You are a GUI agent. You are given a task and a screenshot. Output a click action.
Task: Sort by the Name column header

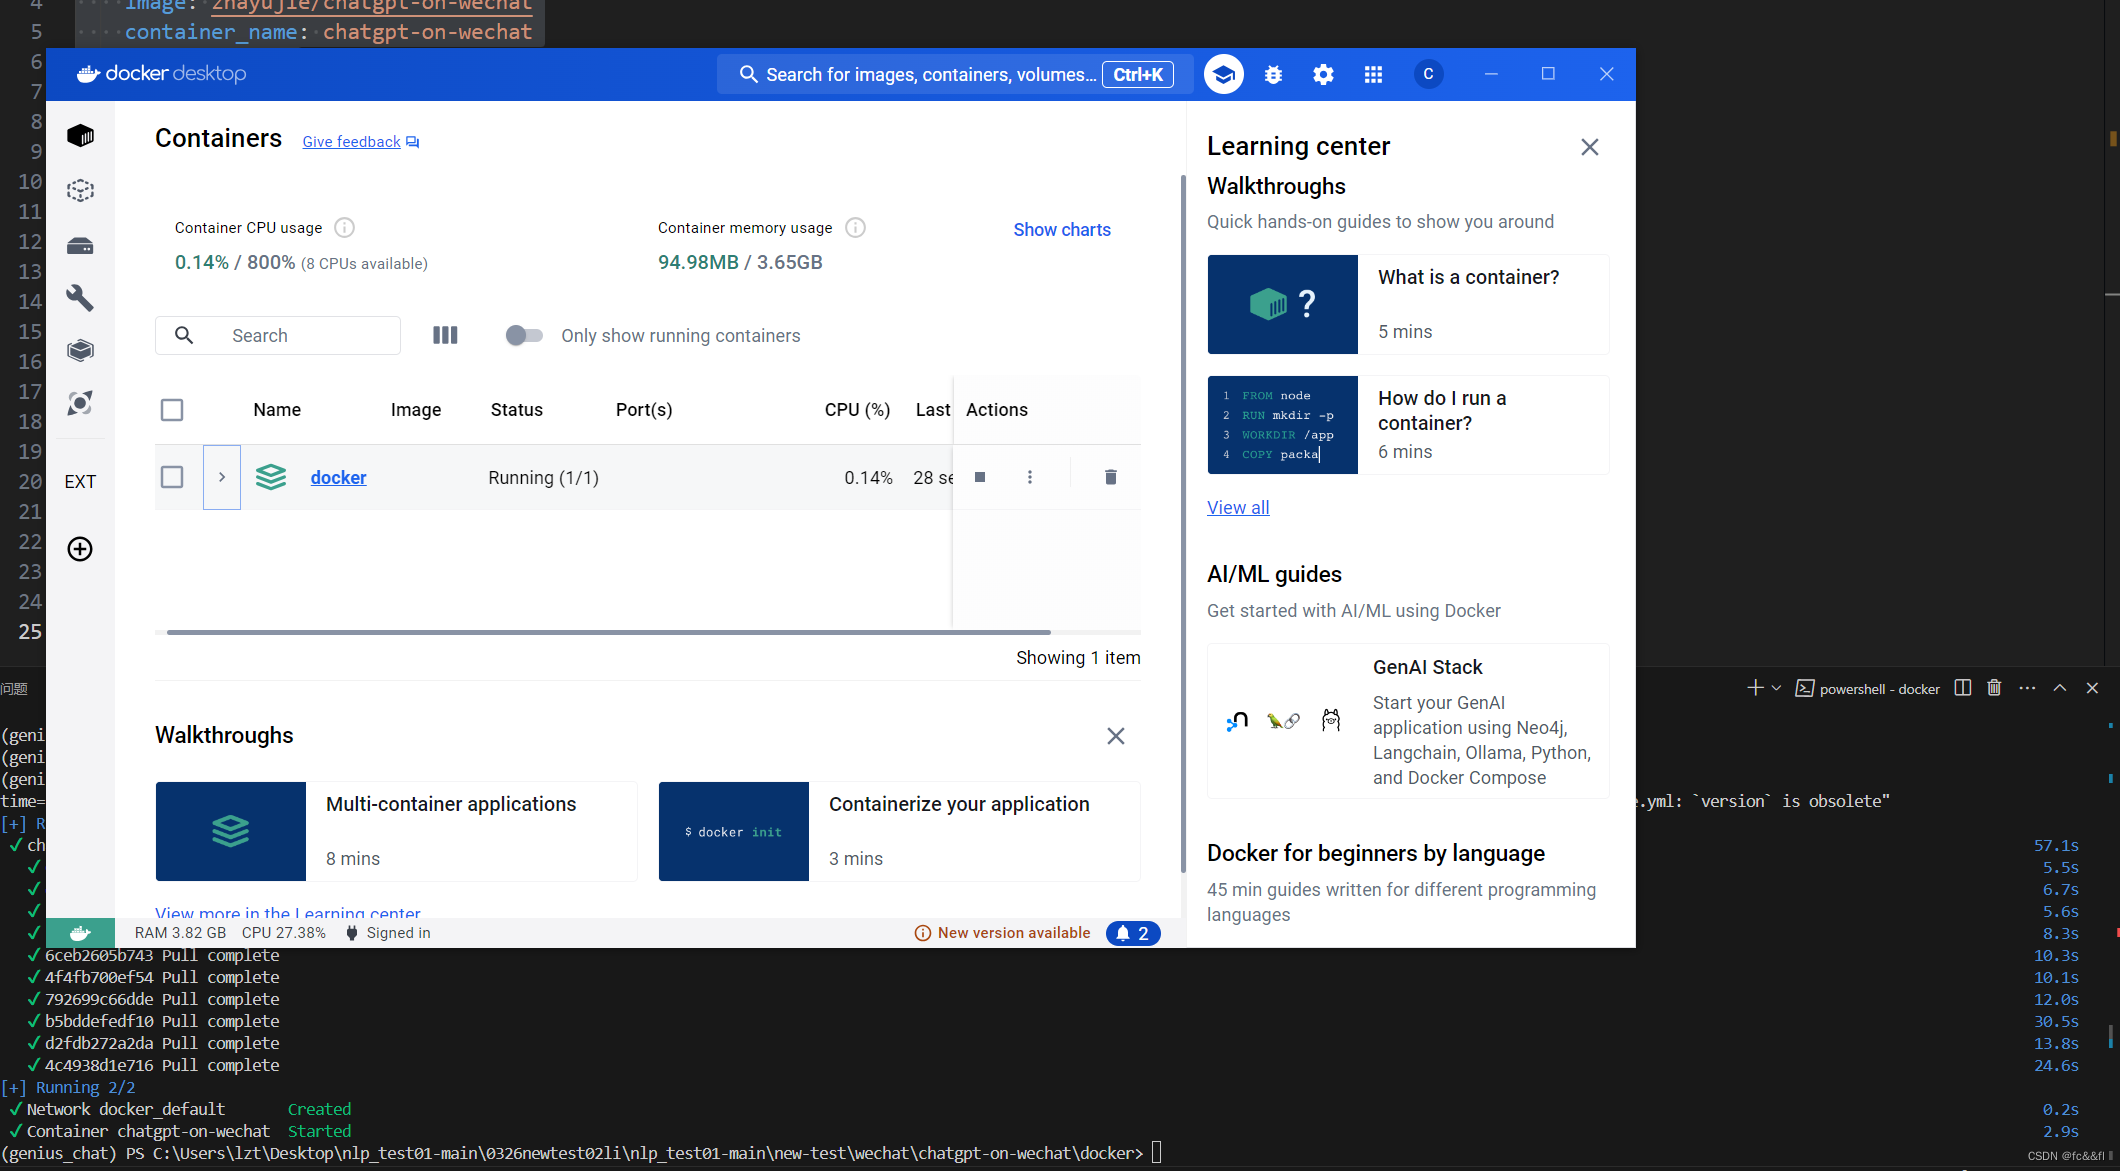(x=277, y=410)
